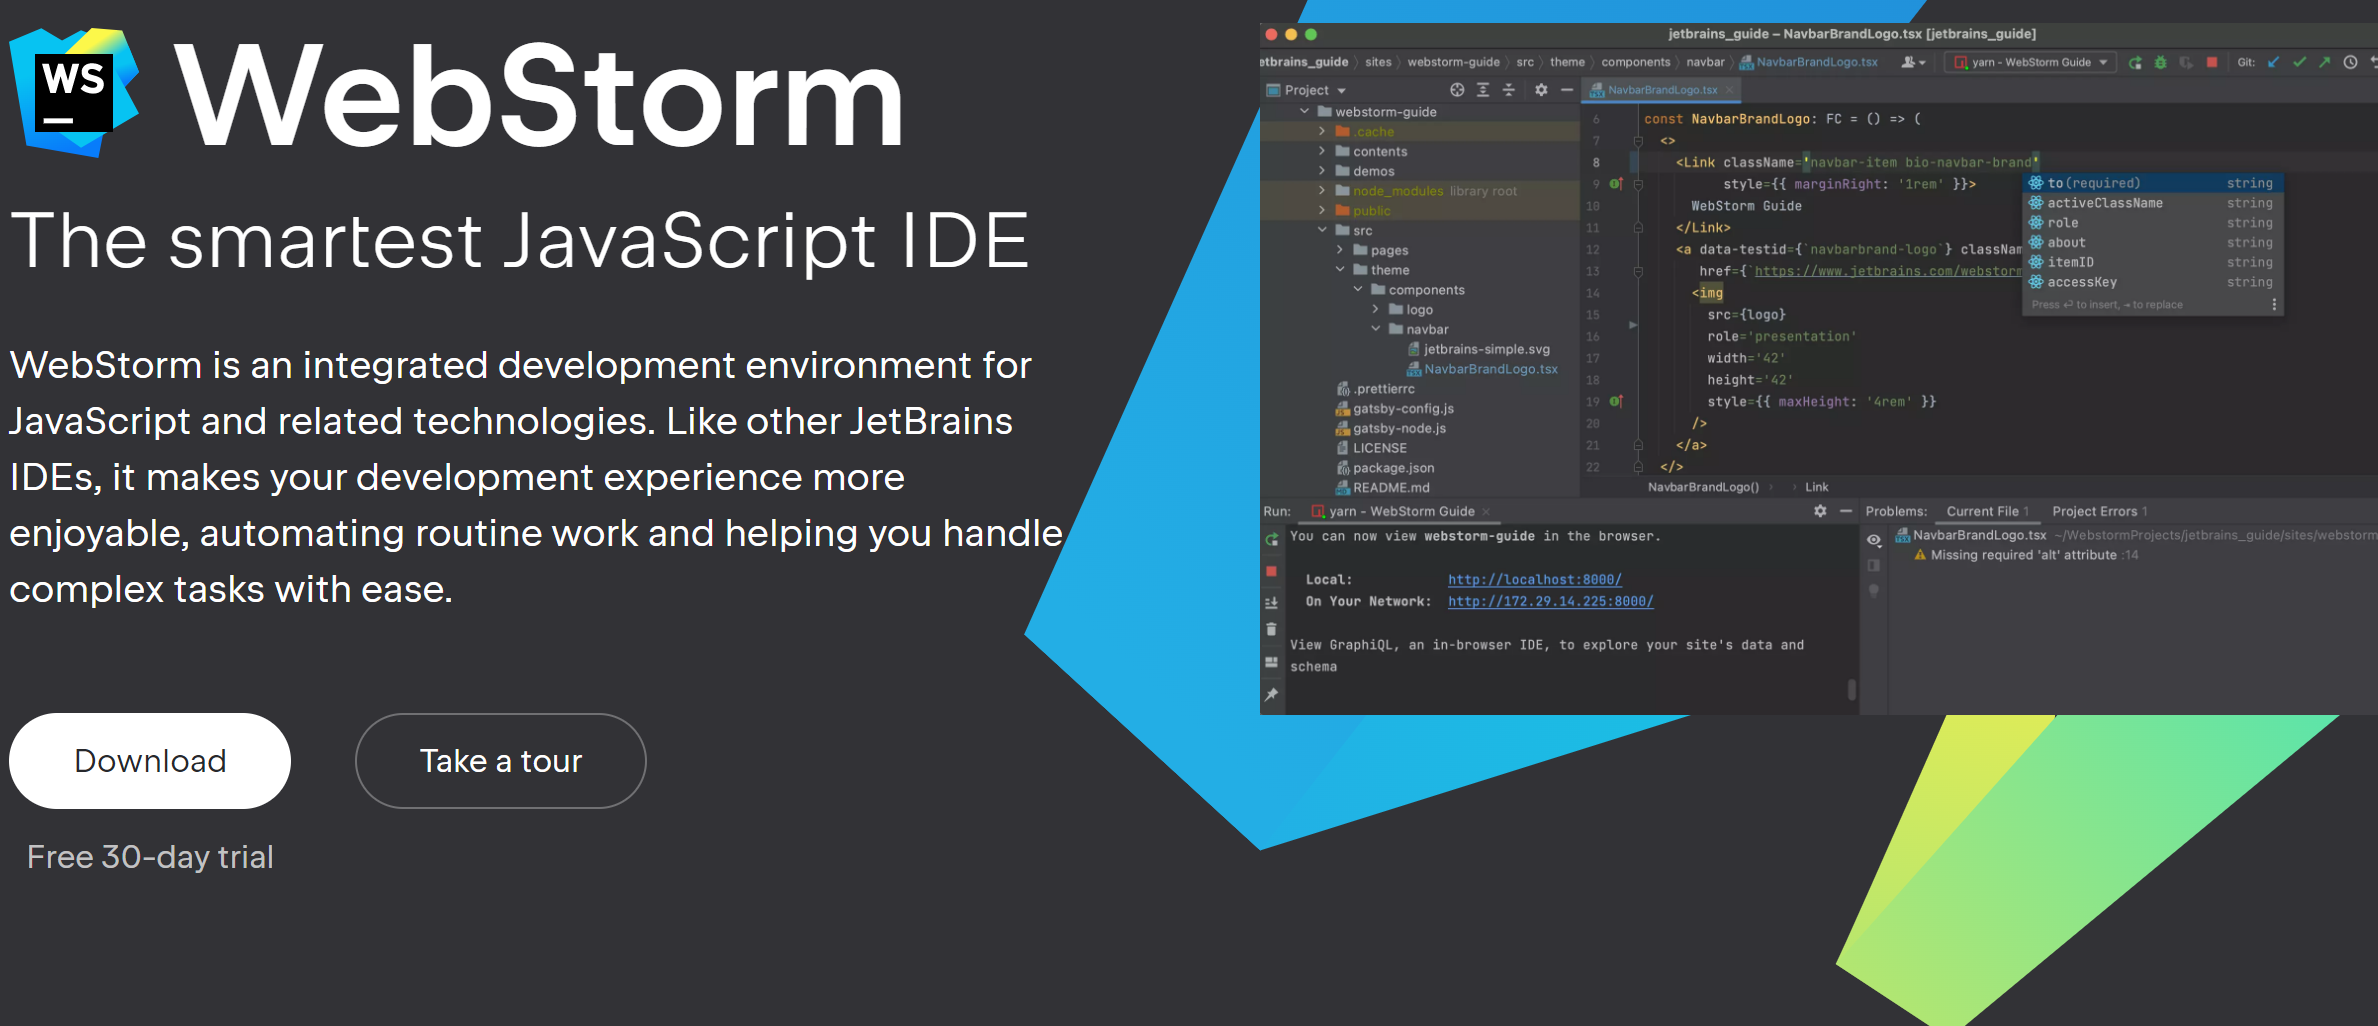2378x1026 pixels.
Task: Click the Download button
Action: (x=150, y=761)
